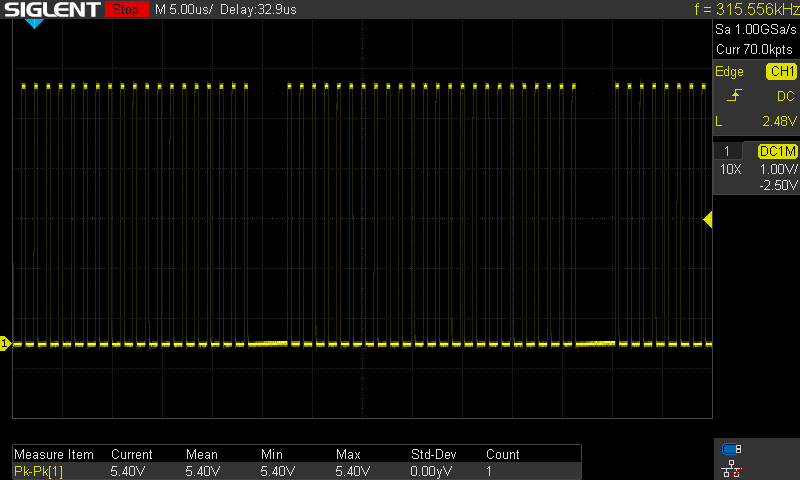Select the Delay:32.9us readout
The width and height of the screenshot is (800, 480).
click(258, 9)
